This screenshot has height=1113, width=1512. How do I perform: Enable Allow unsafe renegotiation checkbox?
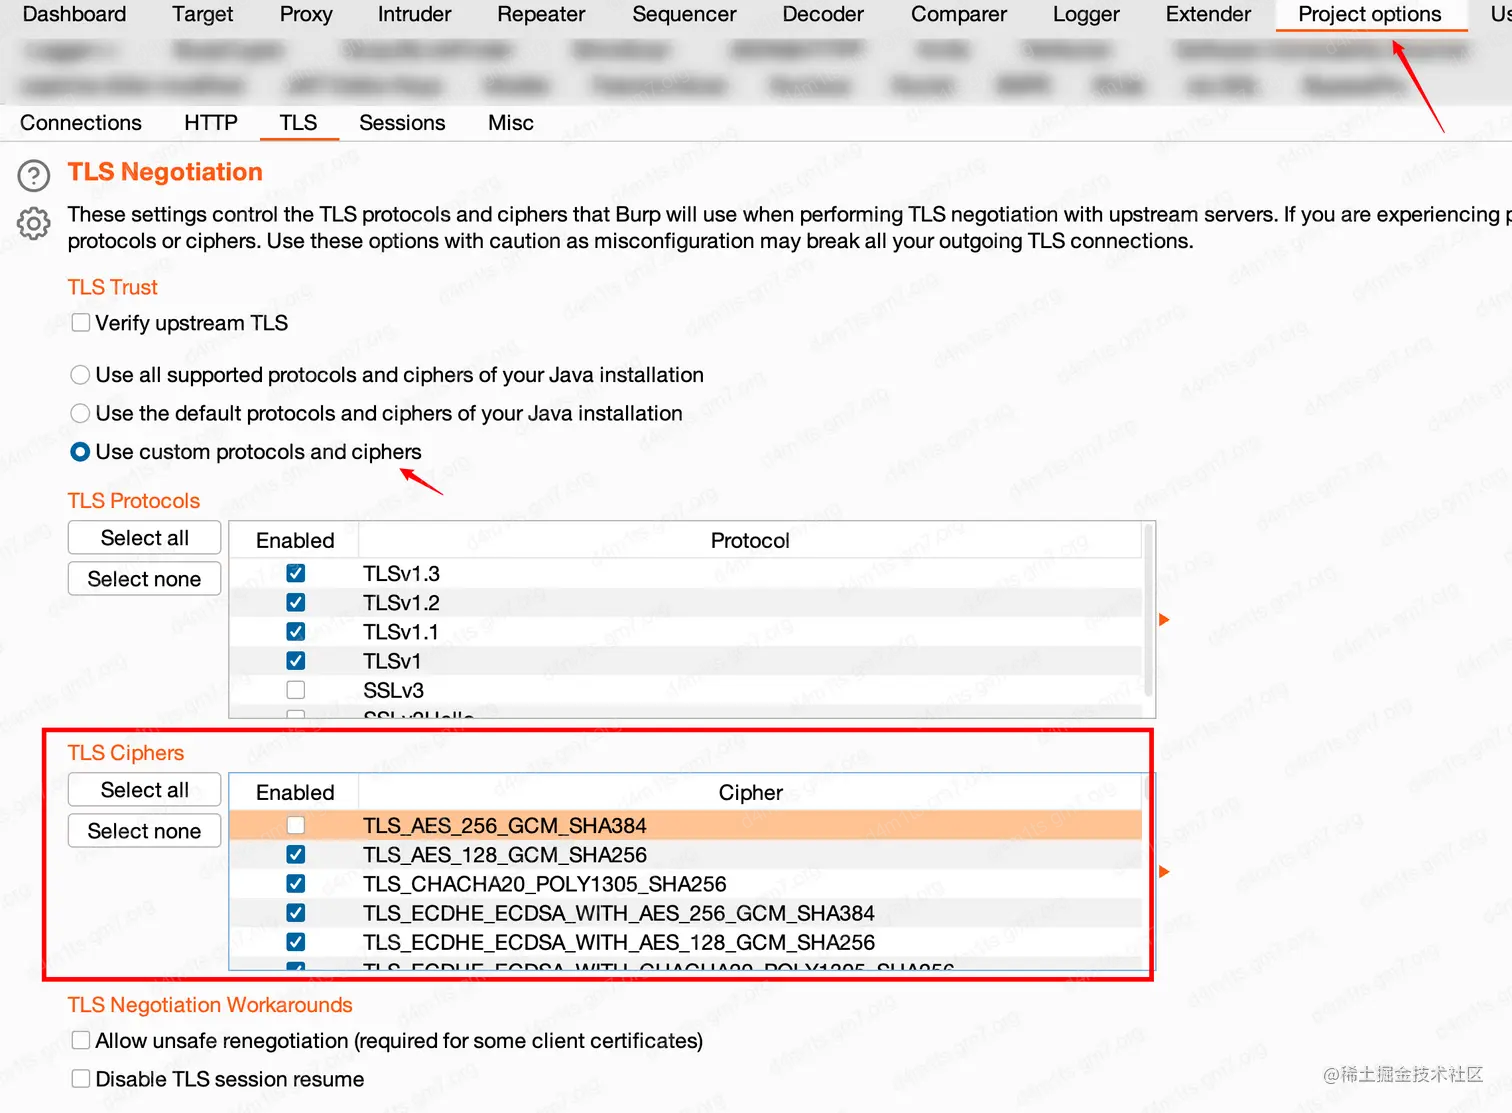81,1040
